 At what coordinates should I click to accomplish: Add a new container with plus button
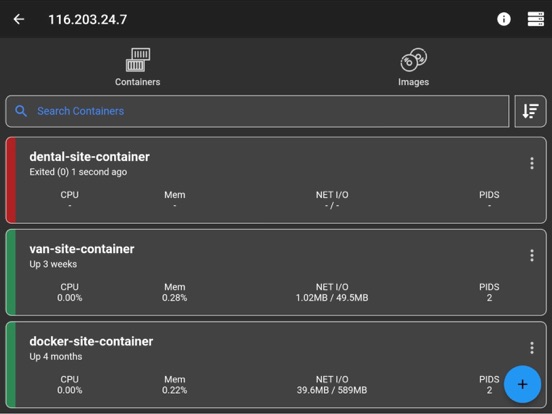522,384
